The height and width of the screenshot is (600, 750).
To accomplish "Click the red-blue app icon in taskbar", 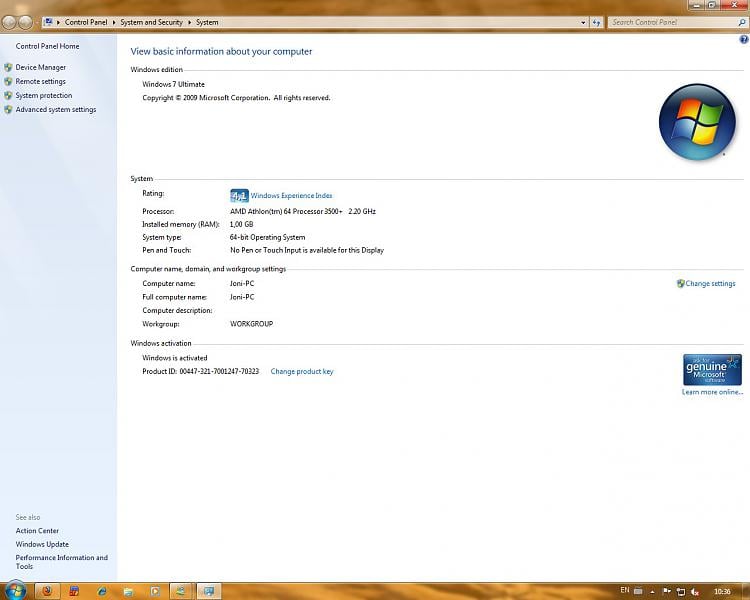I will [74, 591].
